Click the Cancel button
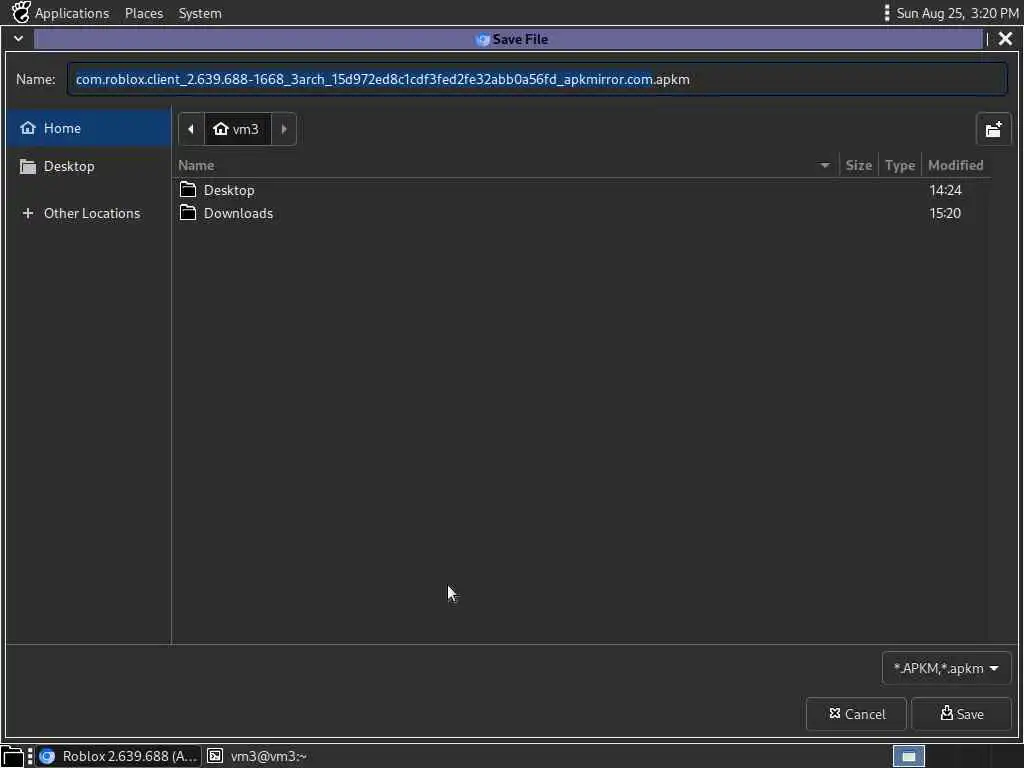This screenshot has height=768, width=1024. pos(856,714)
